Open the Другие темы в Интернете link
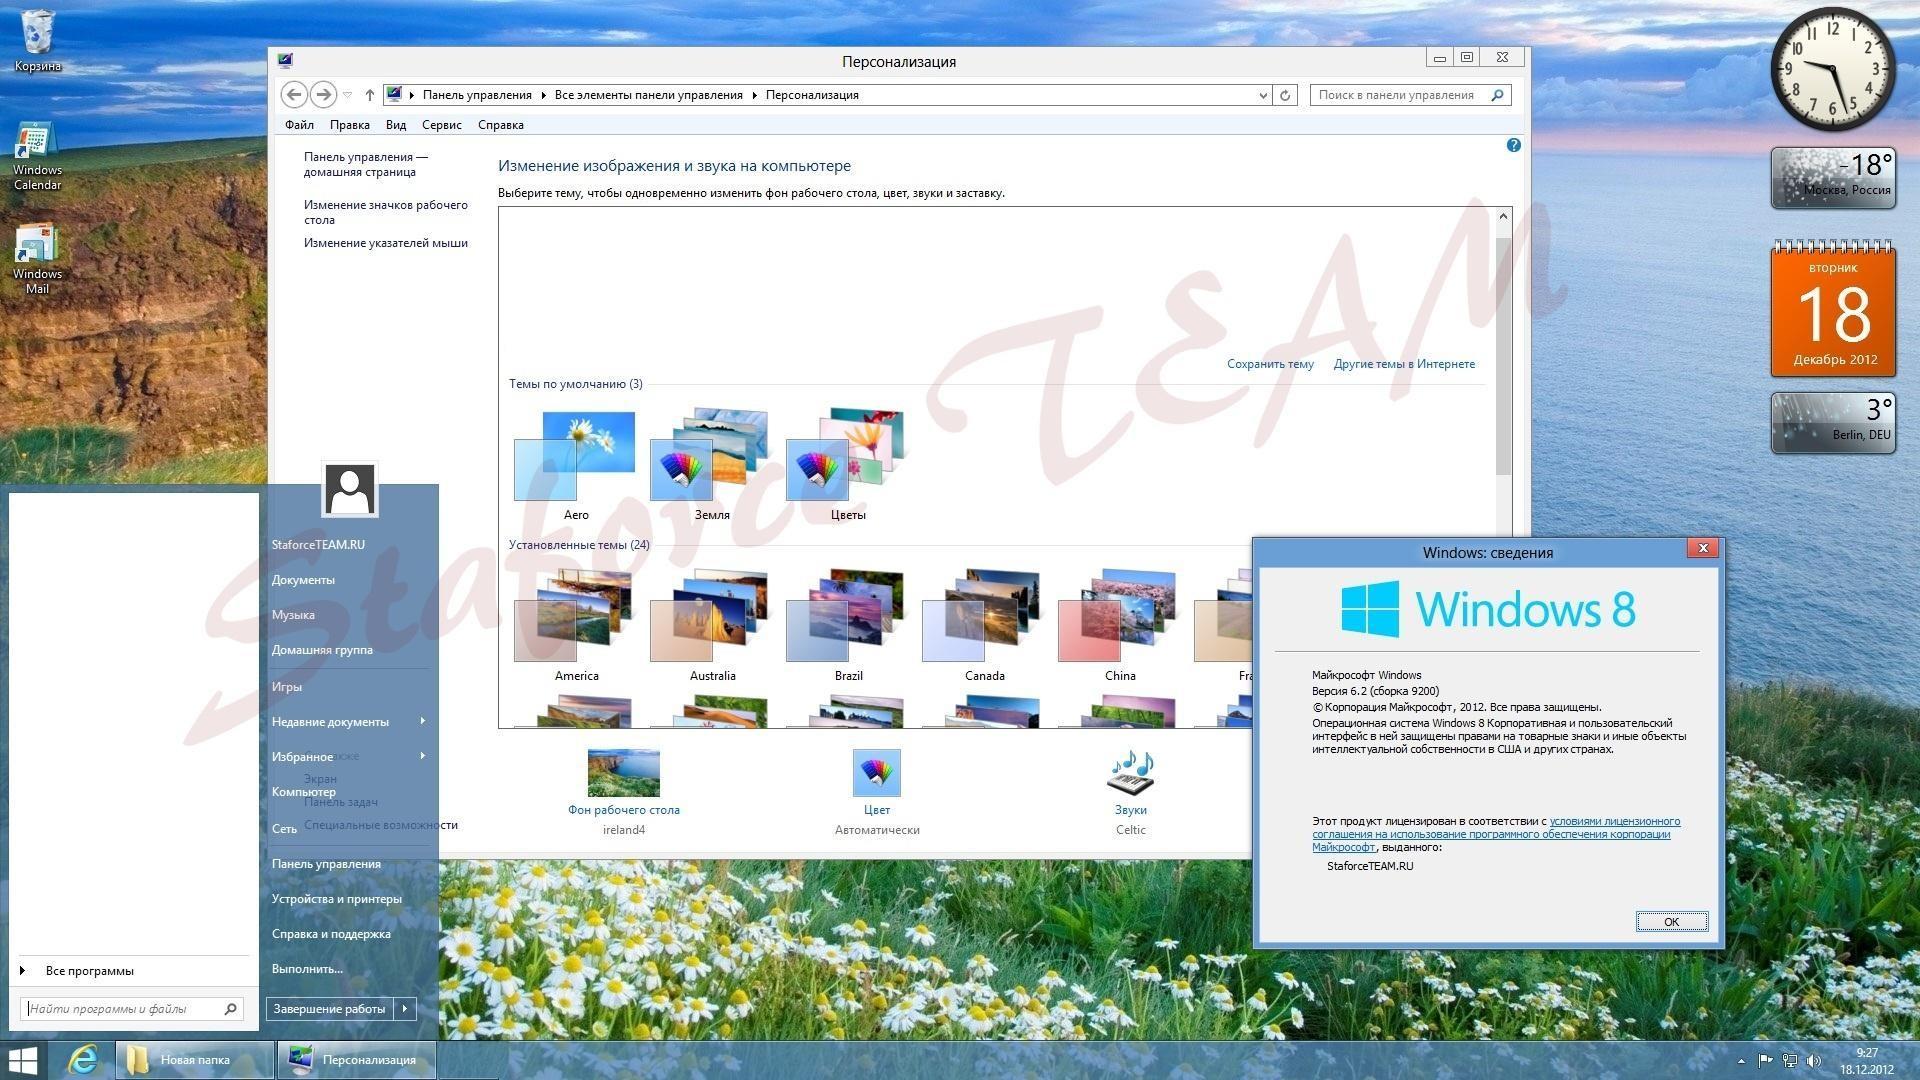Viewport: 1920px width, 1080px height. 1404,364
